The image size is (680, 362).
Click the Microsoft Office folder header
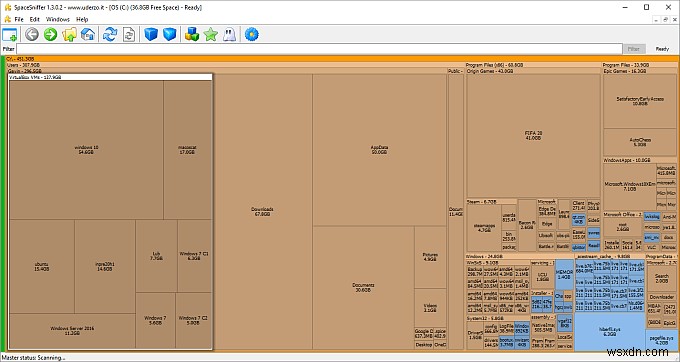point(623,215)
